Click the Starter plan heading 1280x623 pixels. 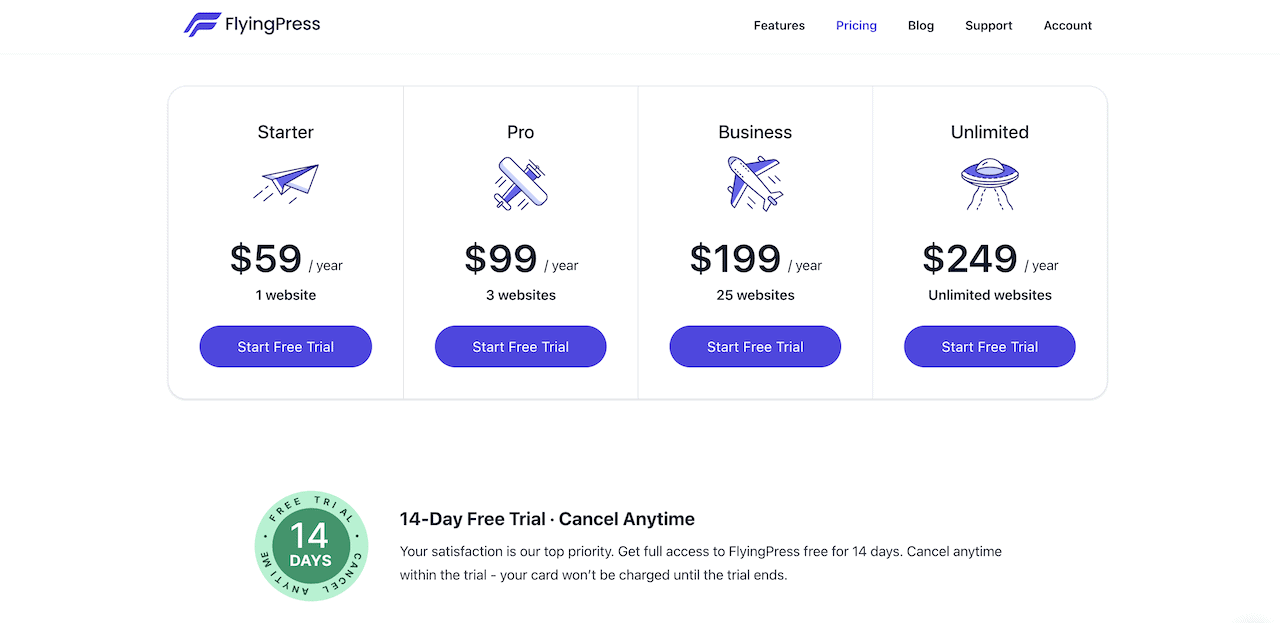(x=285, y=131)
